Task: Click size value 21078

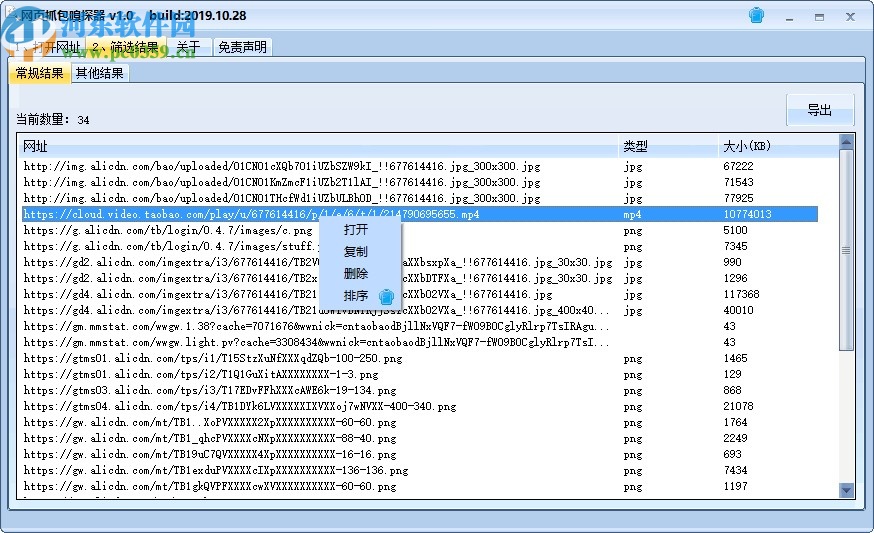Action: [738, 406]
